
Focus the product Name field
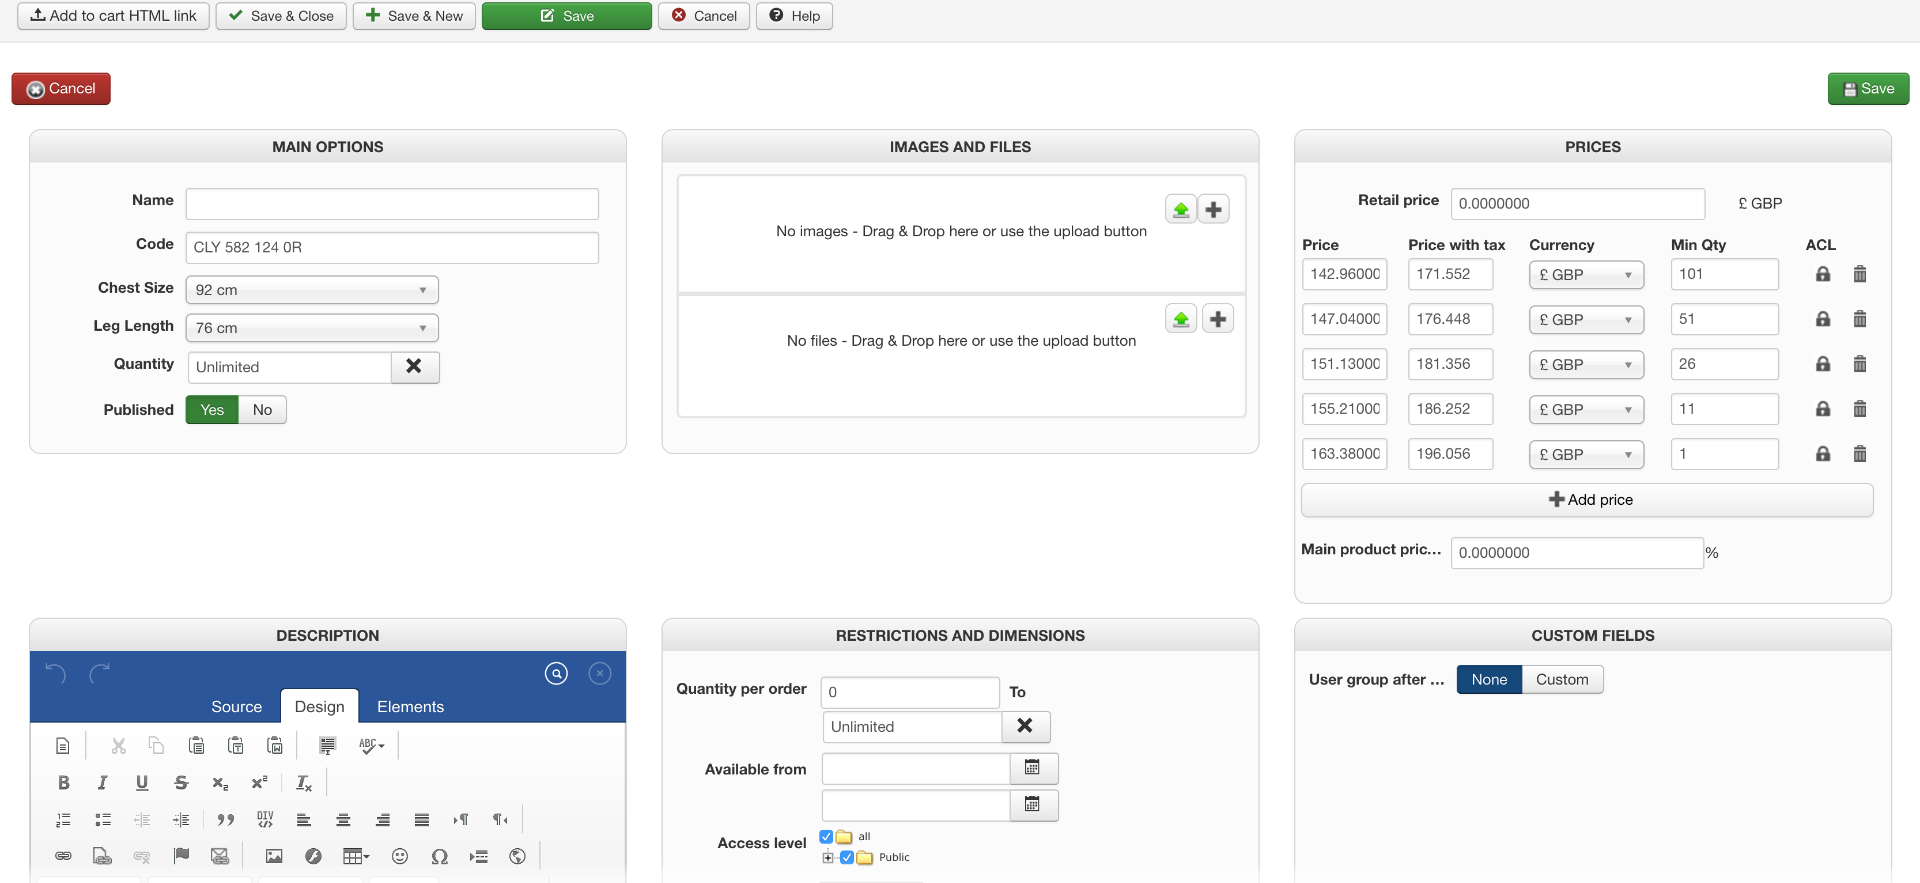392,204
